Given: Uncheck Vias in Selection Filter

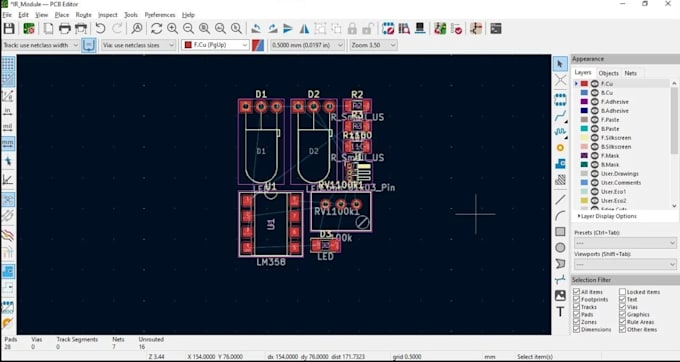Looking at the screenshot, I should 622,307.
